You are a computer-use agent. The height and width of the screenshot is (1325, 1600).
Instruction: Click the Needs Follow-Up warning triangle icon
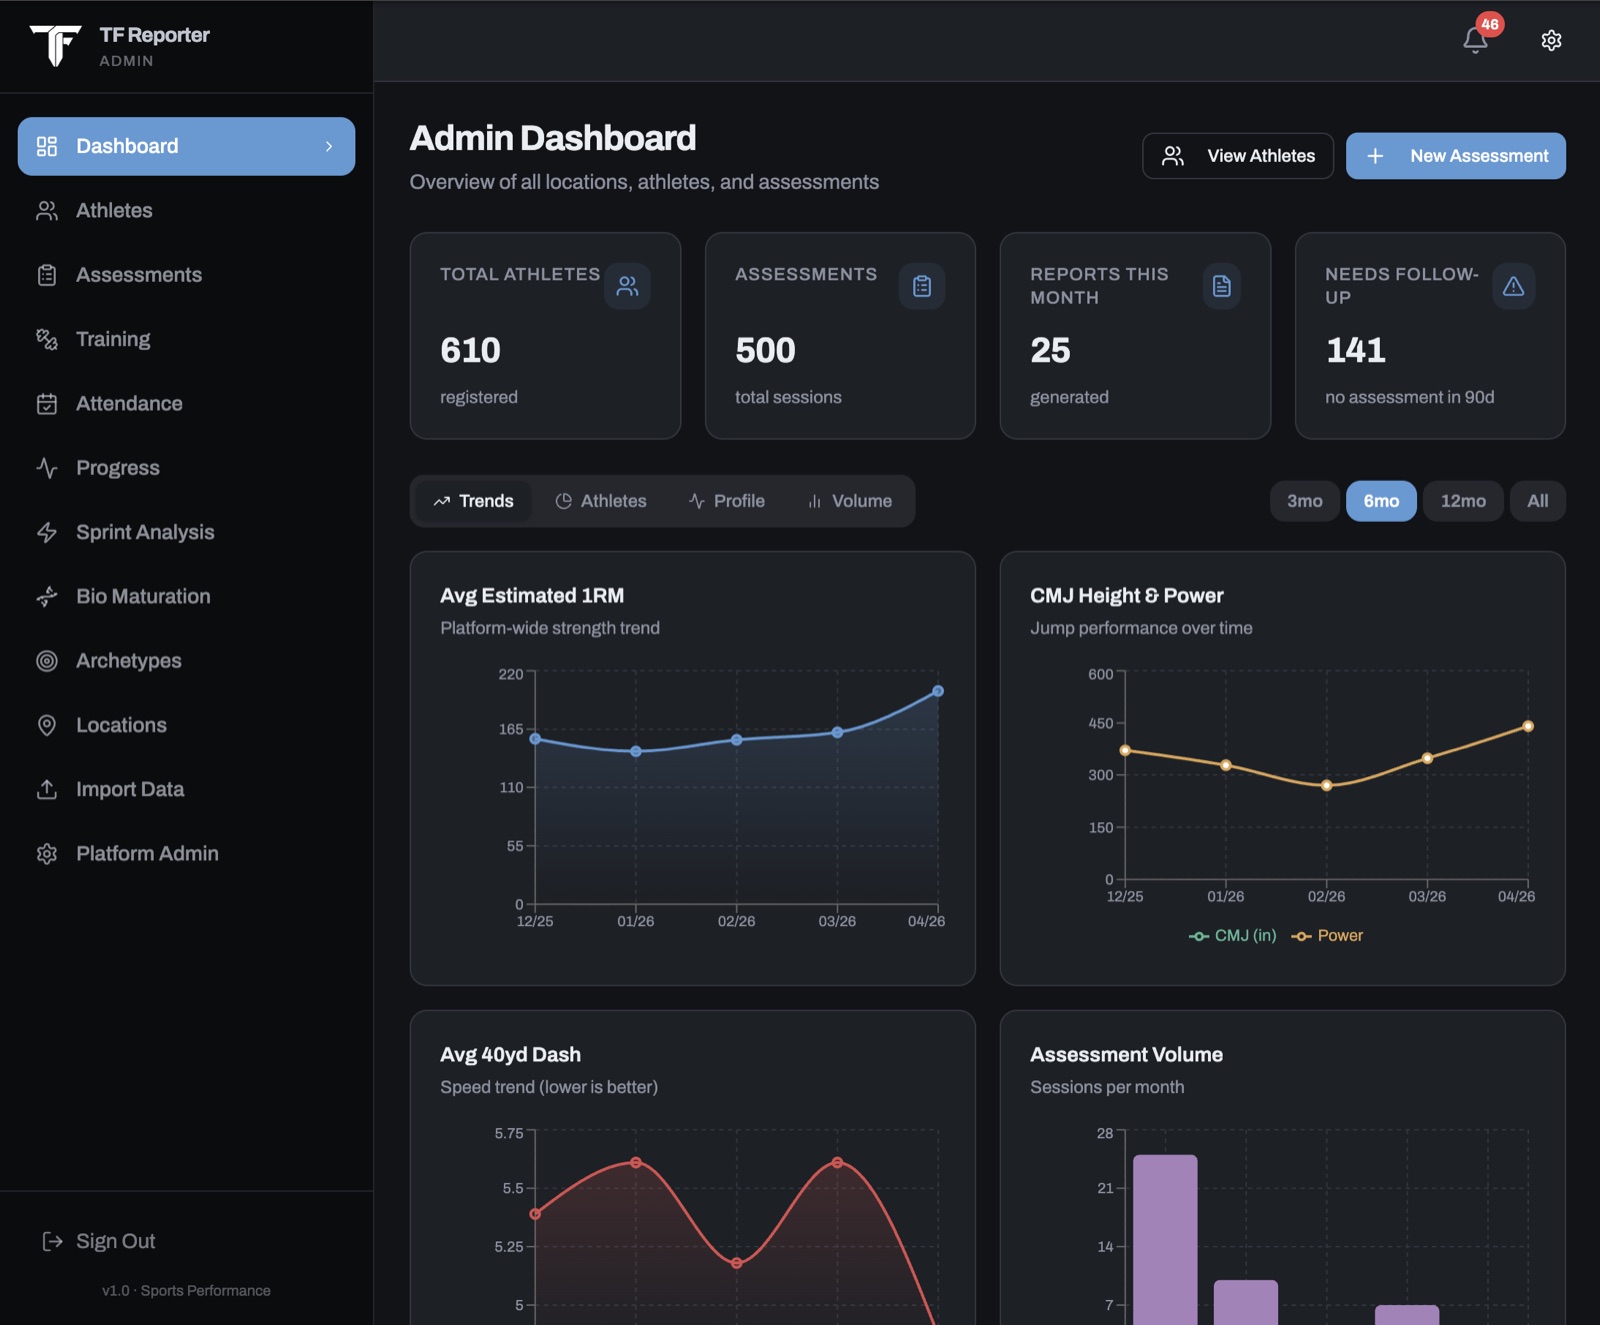pos(1514,286)
